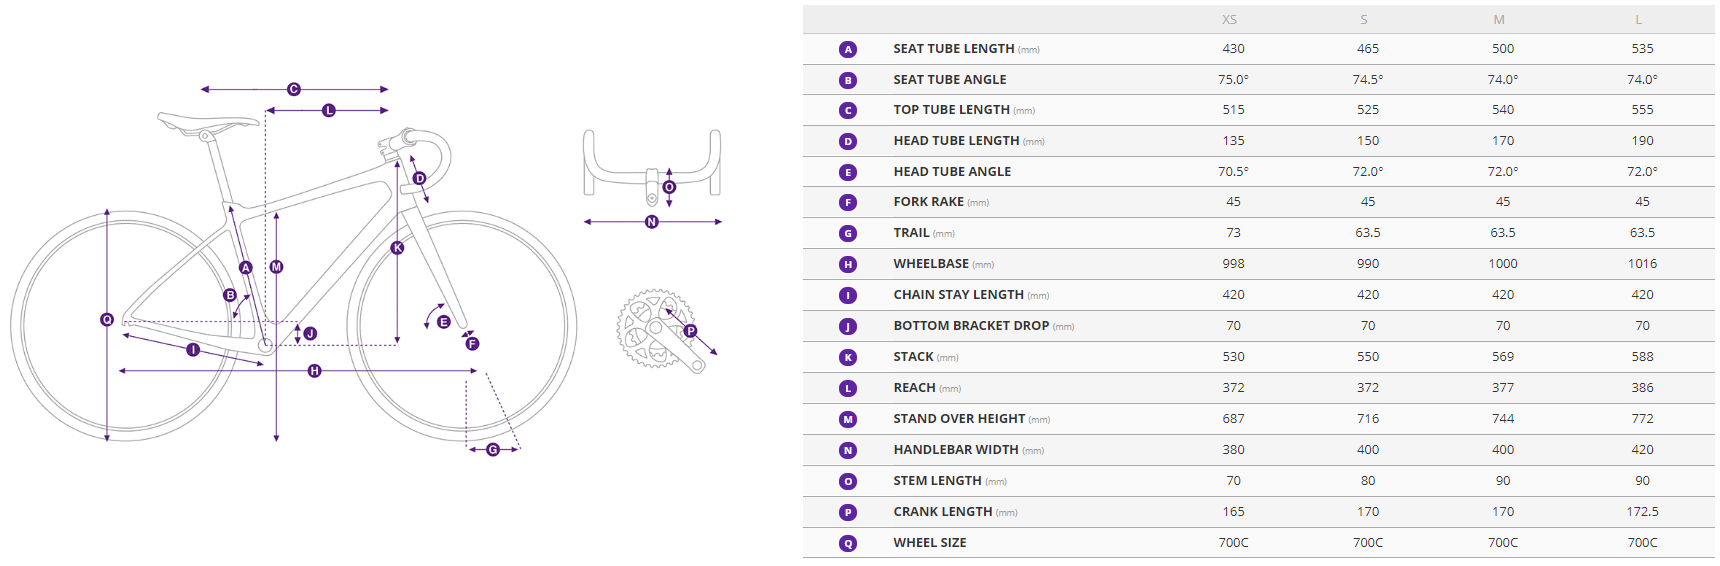Click the H wheelbase marker on the bike diagram
1720x566 pixels.
click(x=314, y=371)
